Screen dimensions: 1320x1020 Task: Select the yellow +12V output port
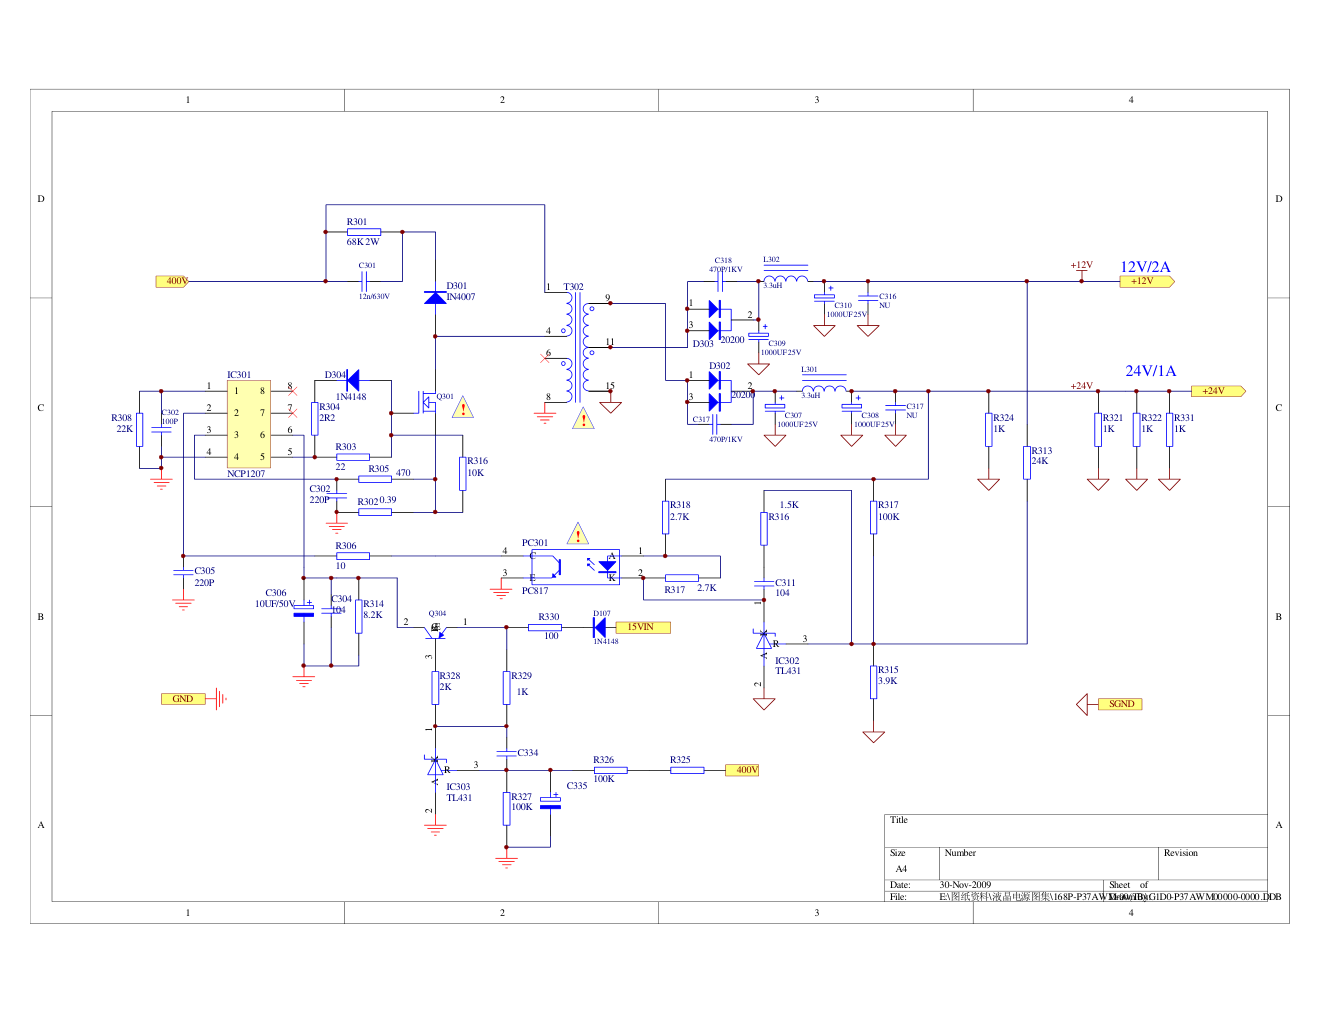(1145, 282)
